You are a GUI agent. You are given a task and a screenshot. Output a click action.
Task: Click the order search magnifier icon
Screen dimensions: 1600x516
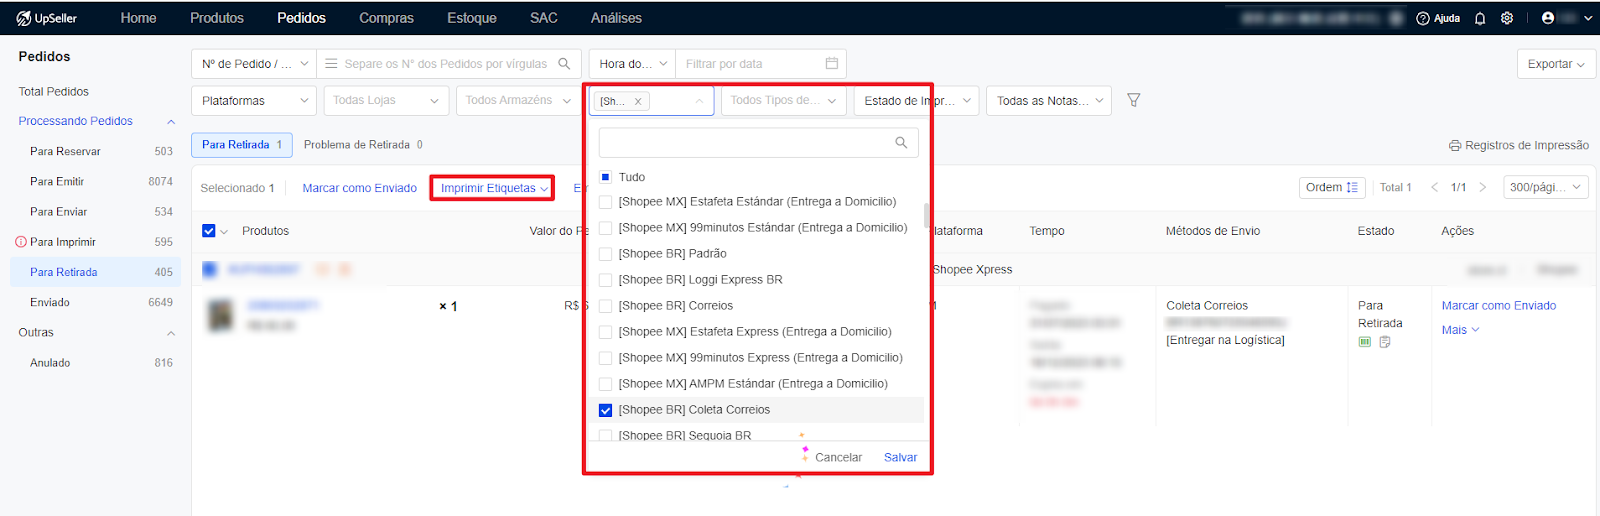(564, 64)
